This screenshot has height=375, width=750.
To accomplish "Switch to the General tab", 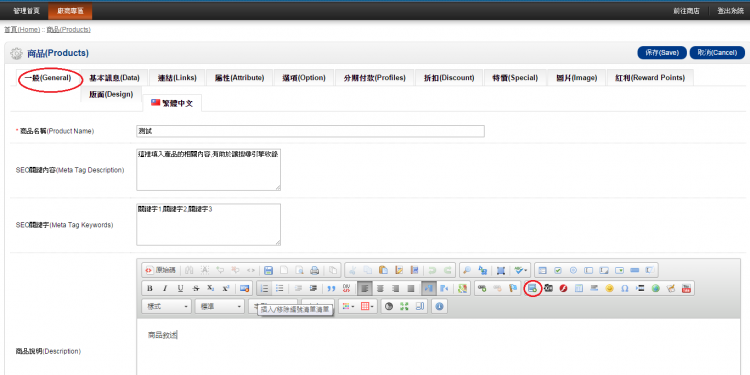I will [48, 77].
